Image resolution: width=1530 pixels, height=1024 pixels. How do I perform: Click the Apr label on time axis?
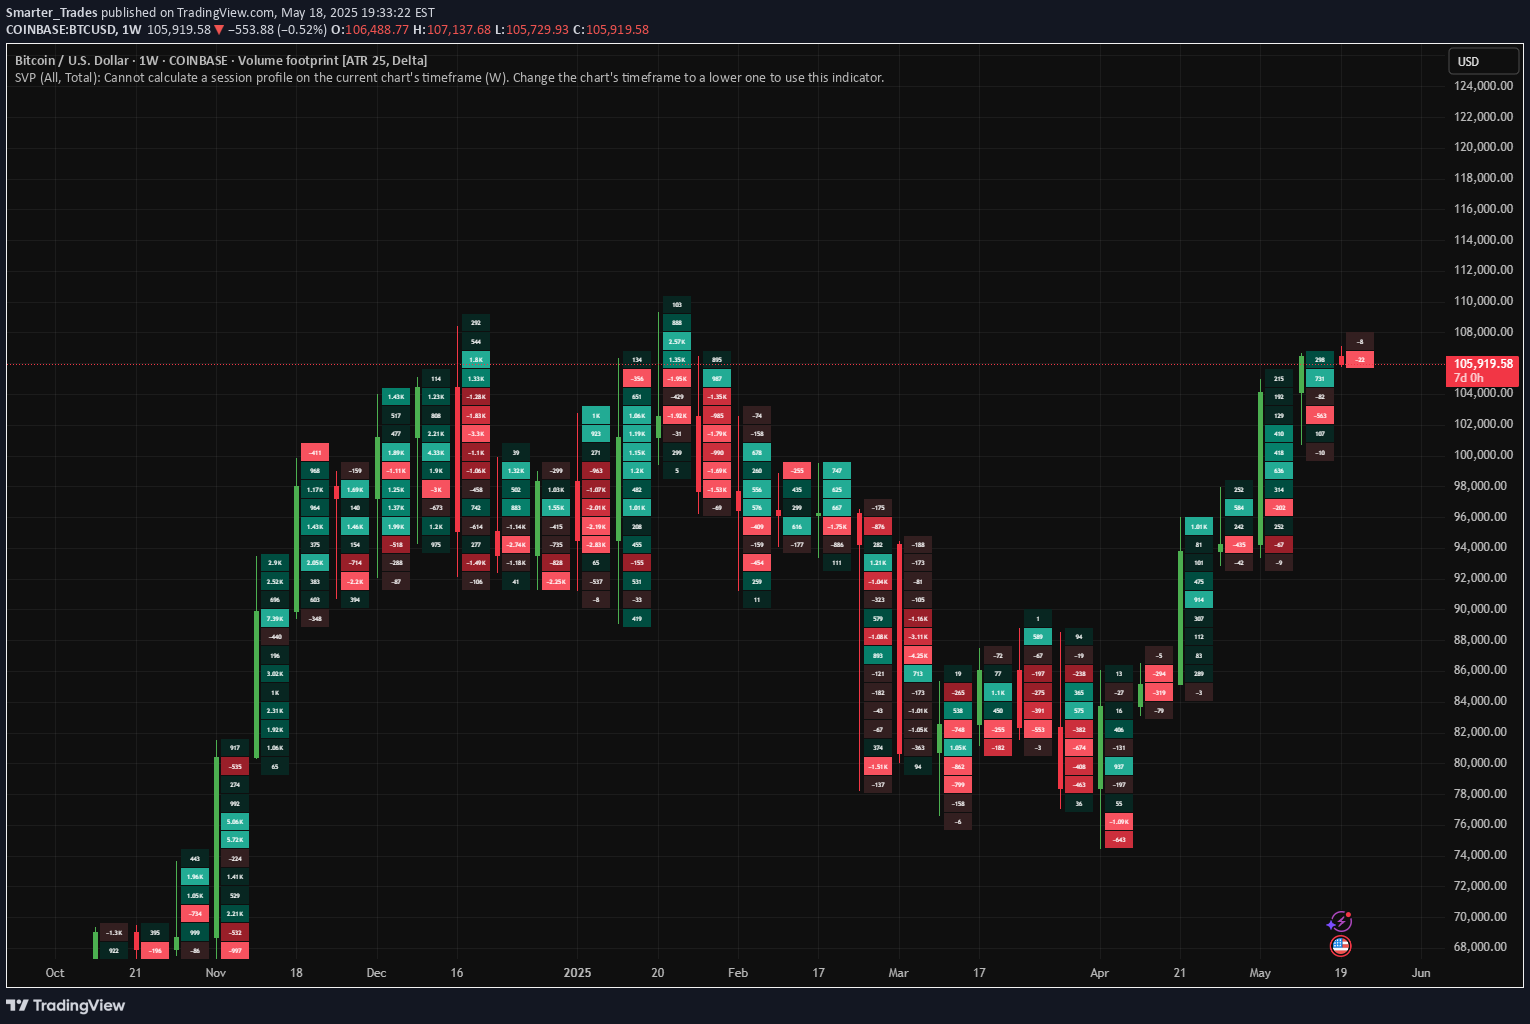[1099, 973]
